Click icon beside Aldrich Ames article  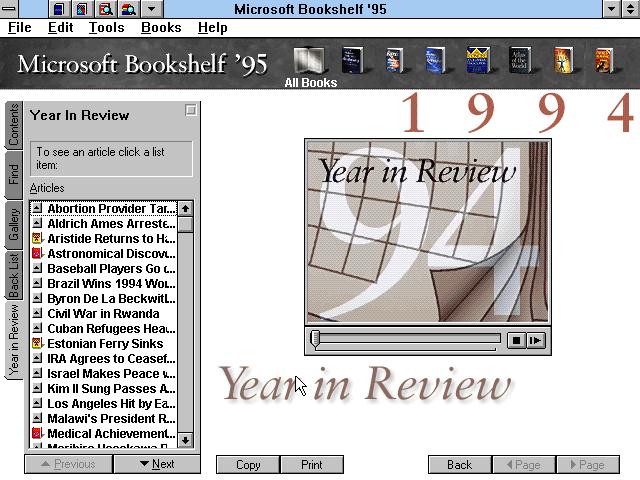(37, 223)
